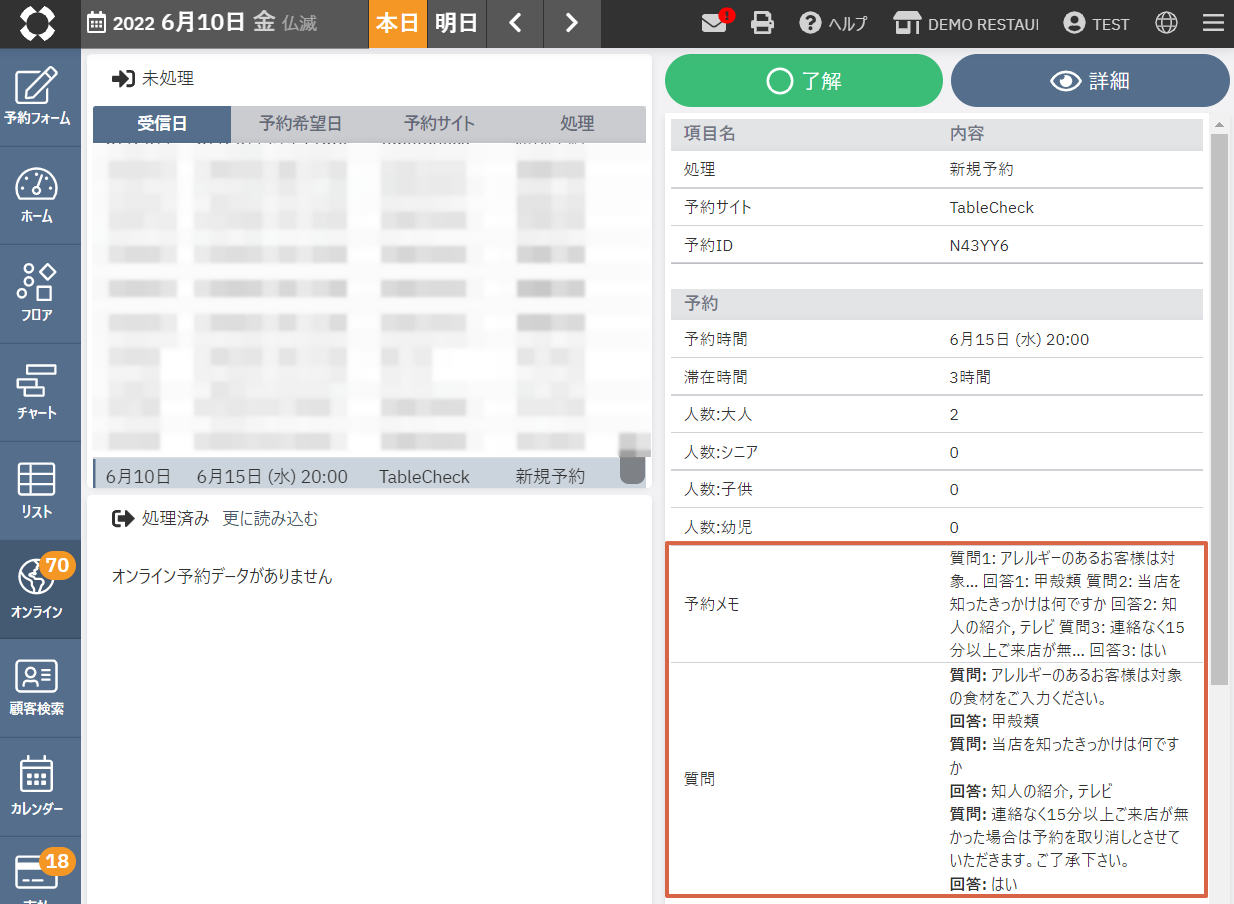
Task: Click the unprocessed list scrollbar thumb
Action: [x=632, y=468]
